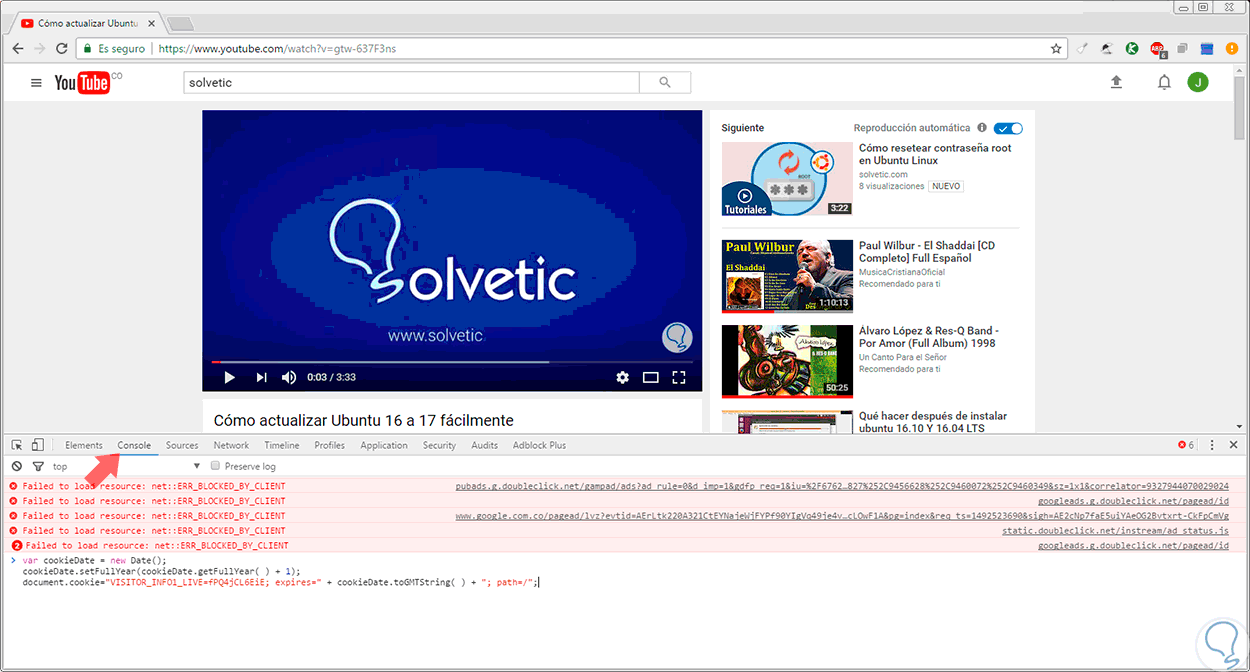The height and width of the screenshot is (672, 1250).
Task: Click the 6 errors counter badge
Action: [x=1186, y=445]
